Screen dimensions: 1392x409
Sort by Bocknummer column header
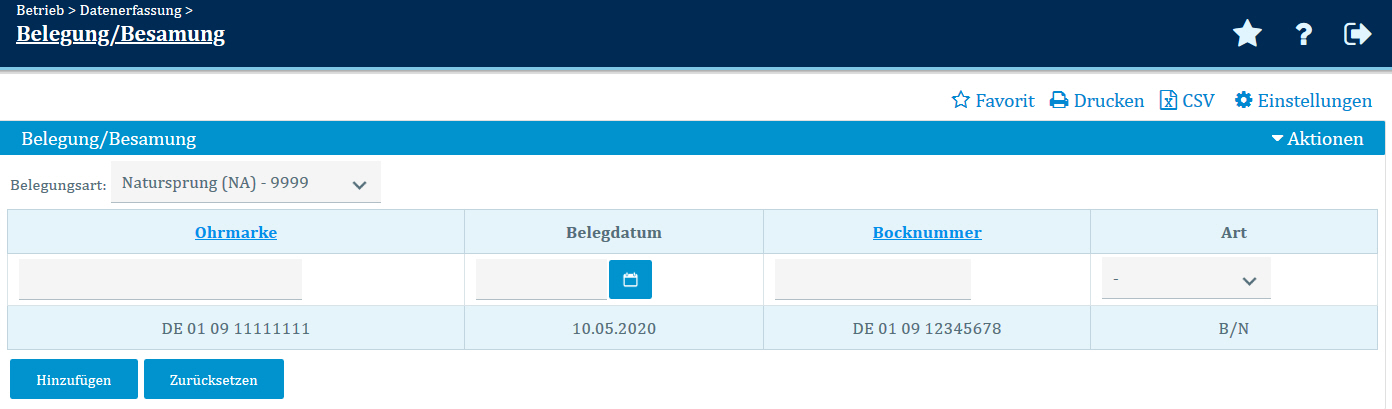tap(927, 233)
